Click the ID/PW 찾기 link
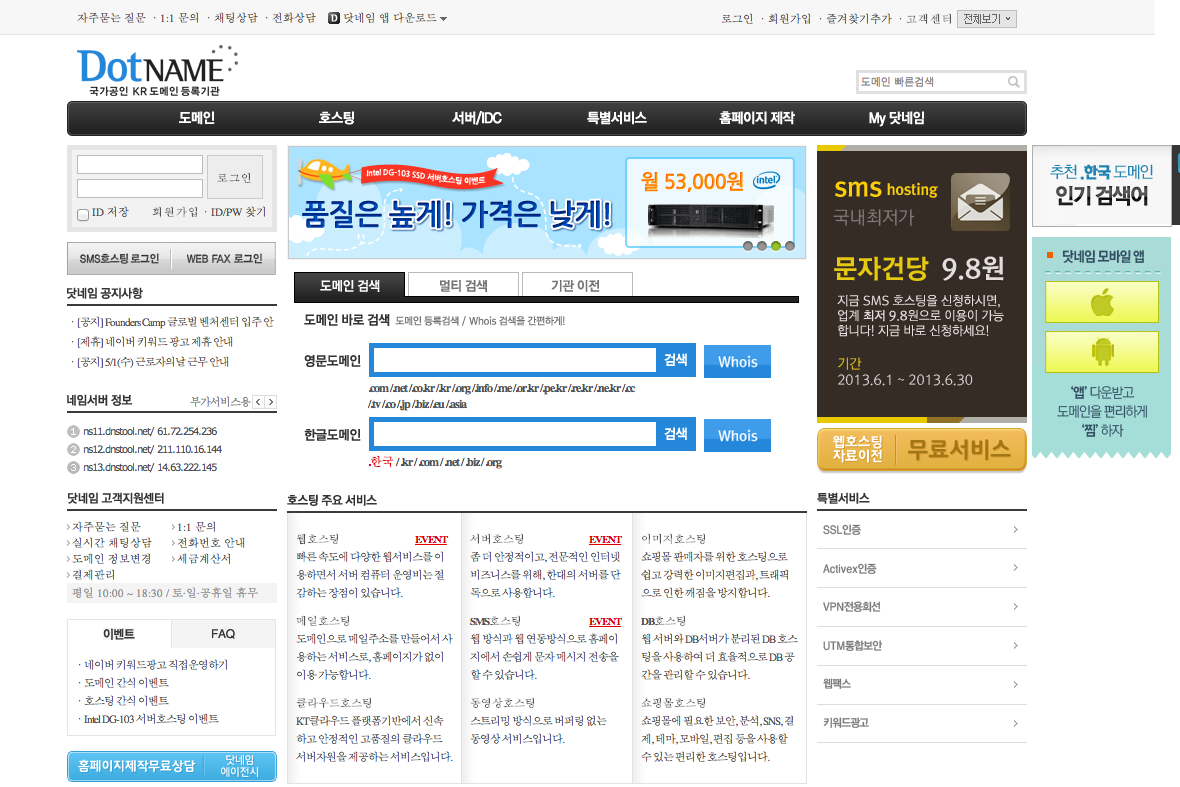The width and height of the screenshot is (1180, 787). click(x=239, y=212)
